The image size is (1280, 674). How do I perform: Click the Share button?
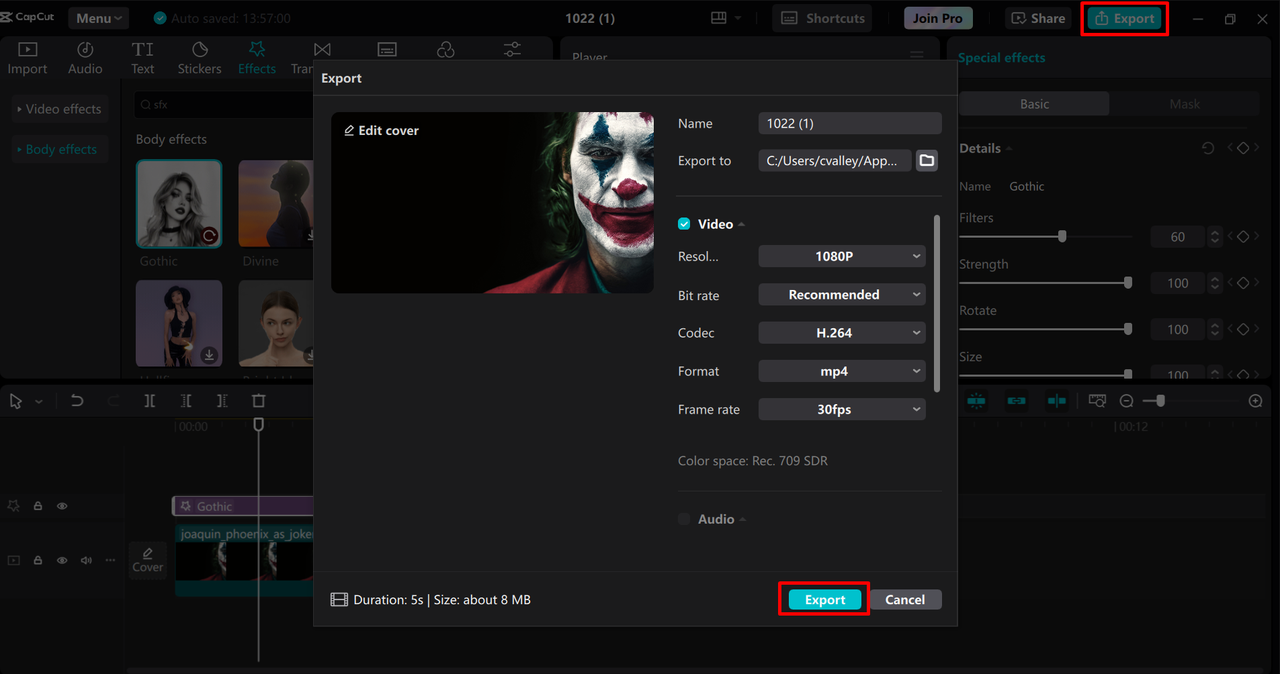tap(1038, 18)
